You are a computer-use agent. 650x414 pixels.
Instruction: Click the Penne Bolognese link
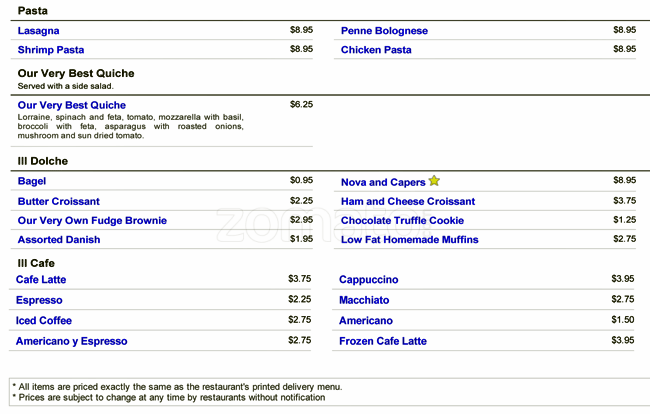pyautogui.click(x=384, y=31)
